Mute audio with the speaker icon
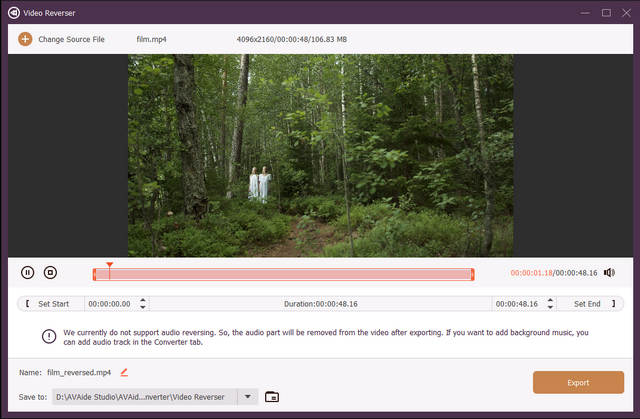 (x=609, y=272)
